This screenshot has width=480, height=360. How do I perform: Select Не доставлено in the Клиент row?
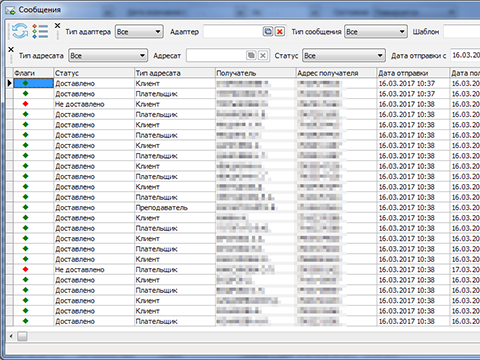pyautogui.click(x=94, y=104)
